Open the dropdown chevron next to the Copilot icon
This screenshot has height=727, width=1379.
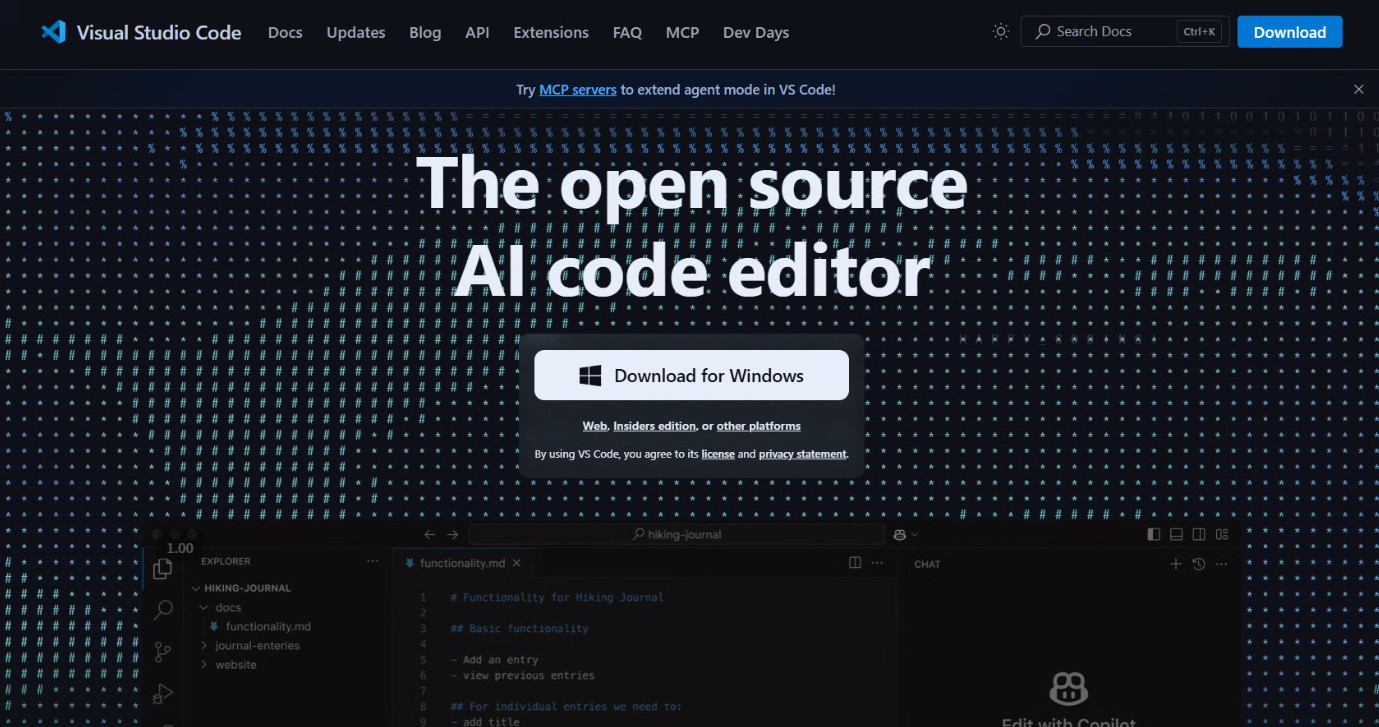(914, 535)
